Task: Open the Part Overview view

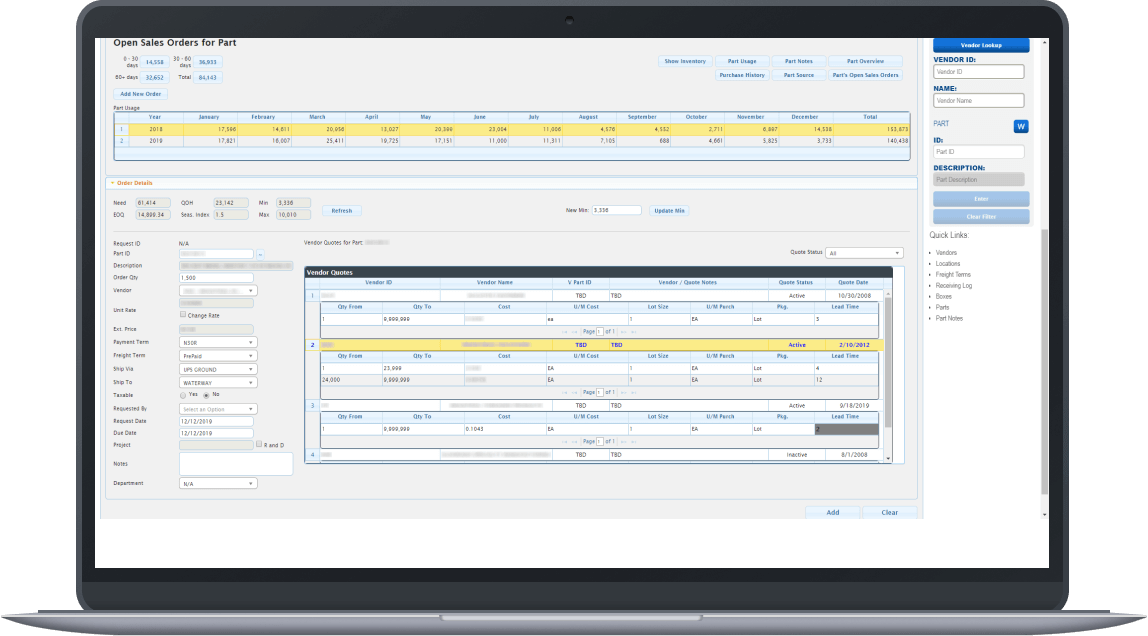Action: tap(864, 60)
